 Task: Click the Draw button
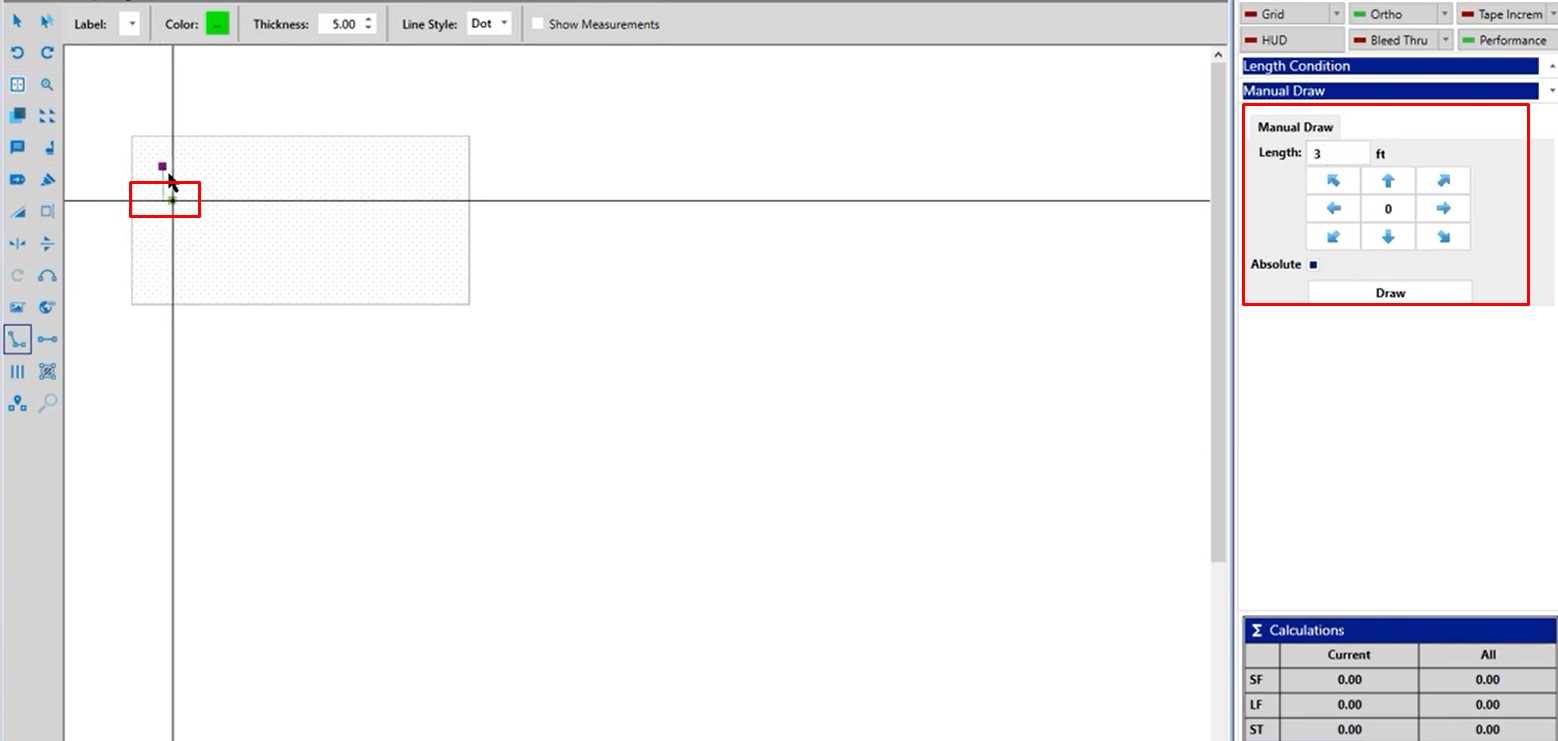[x=1390, y=293]
